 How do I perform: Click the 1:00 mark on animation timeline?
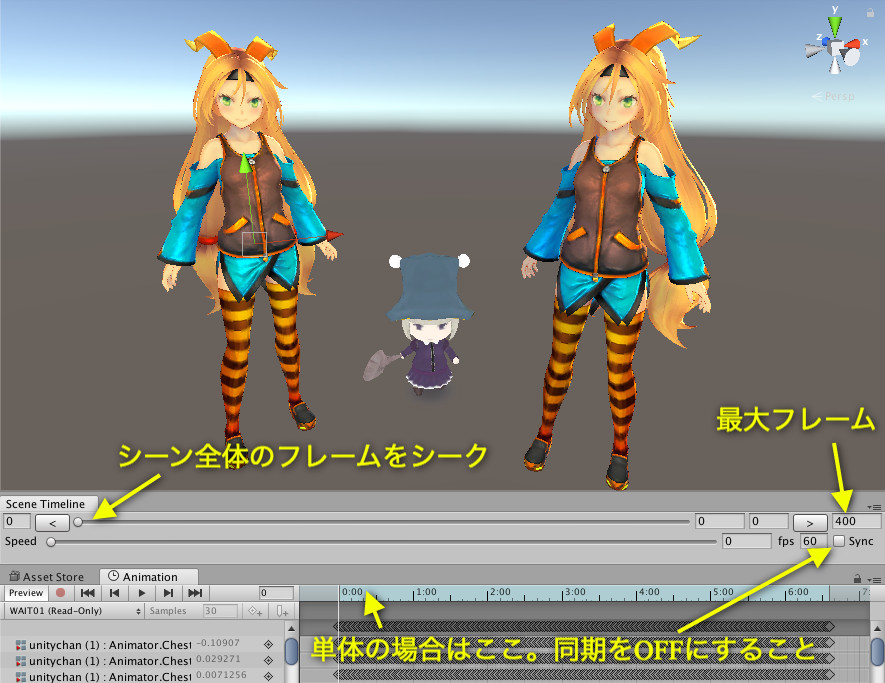pos(426,592)
